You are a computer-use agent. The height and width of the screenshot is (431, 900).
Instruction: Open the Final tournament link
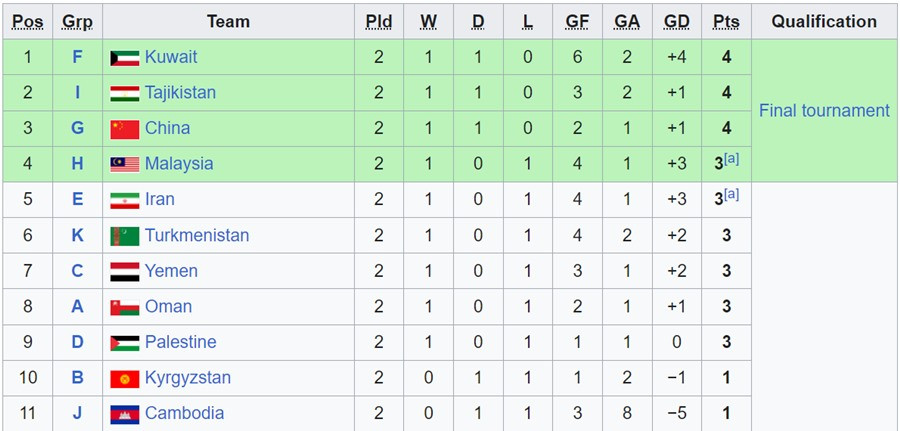(x=824, y=110)
